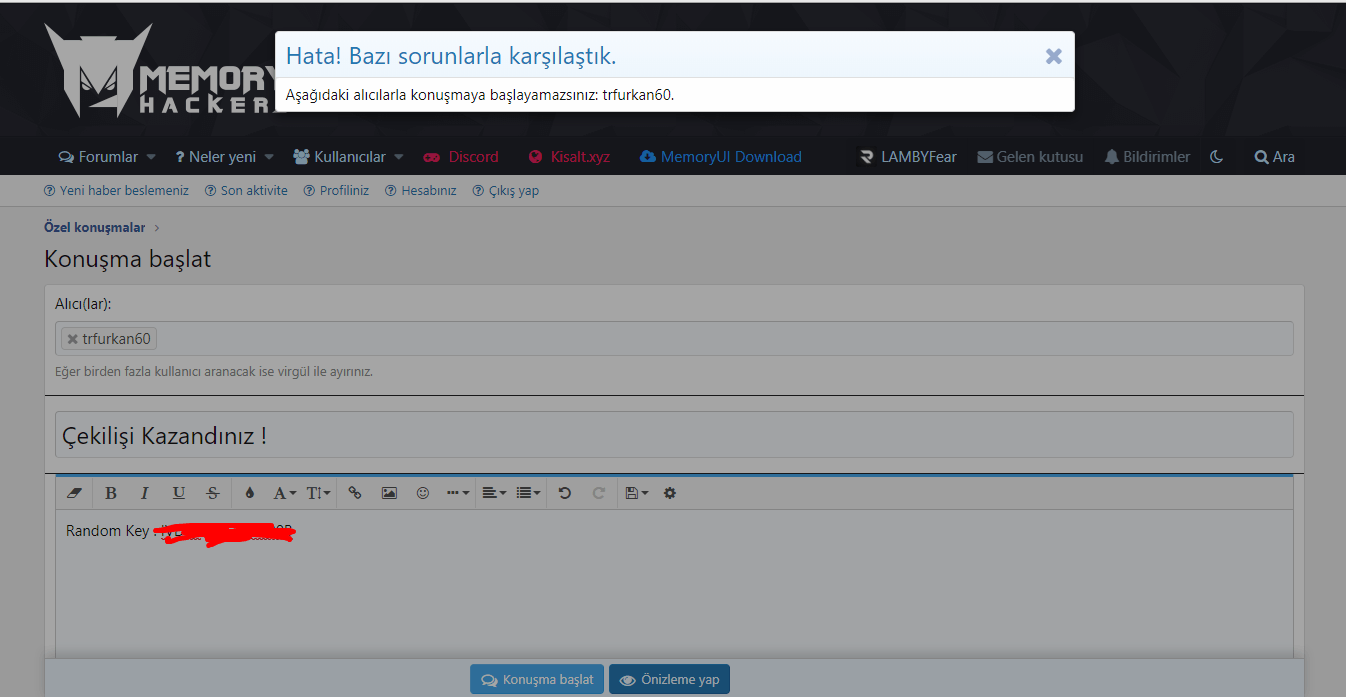The image size is (1346, 697).
Task: Click the Konuşma başlat page heading
Action: pyautogui.click(x=128, y=260)
